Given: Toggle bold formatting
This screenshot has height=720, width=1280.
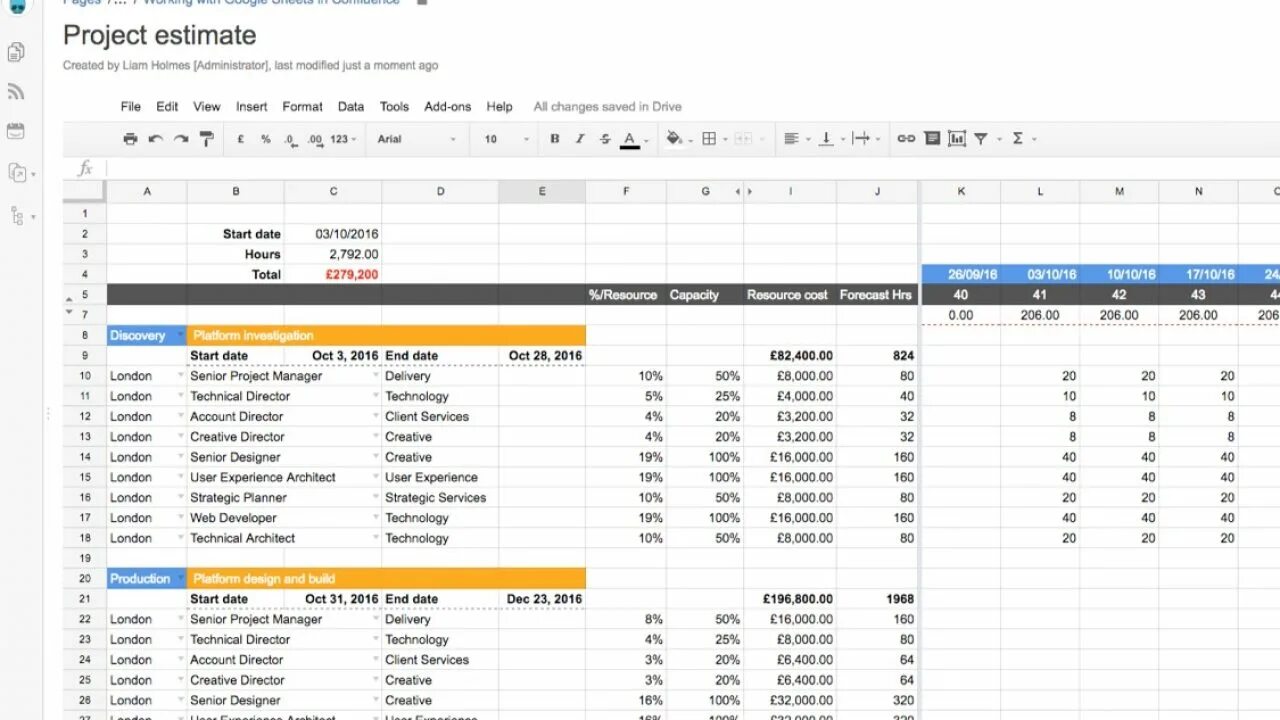Looking at the screenshot, I should [554, 138].
